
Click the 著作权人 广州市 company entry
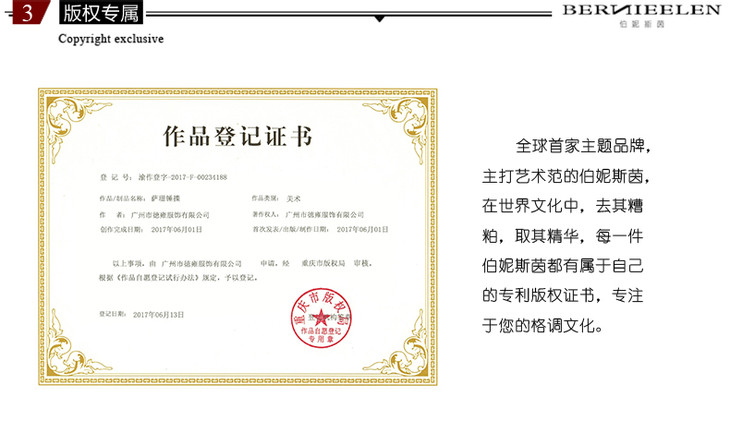pos(308,215)
